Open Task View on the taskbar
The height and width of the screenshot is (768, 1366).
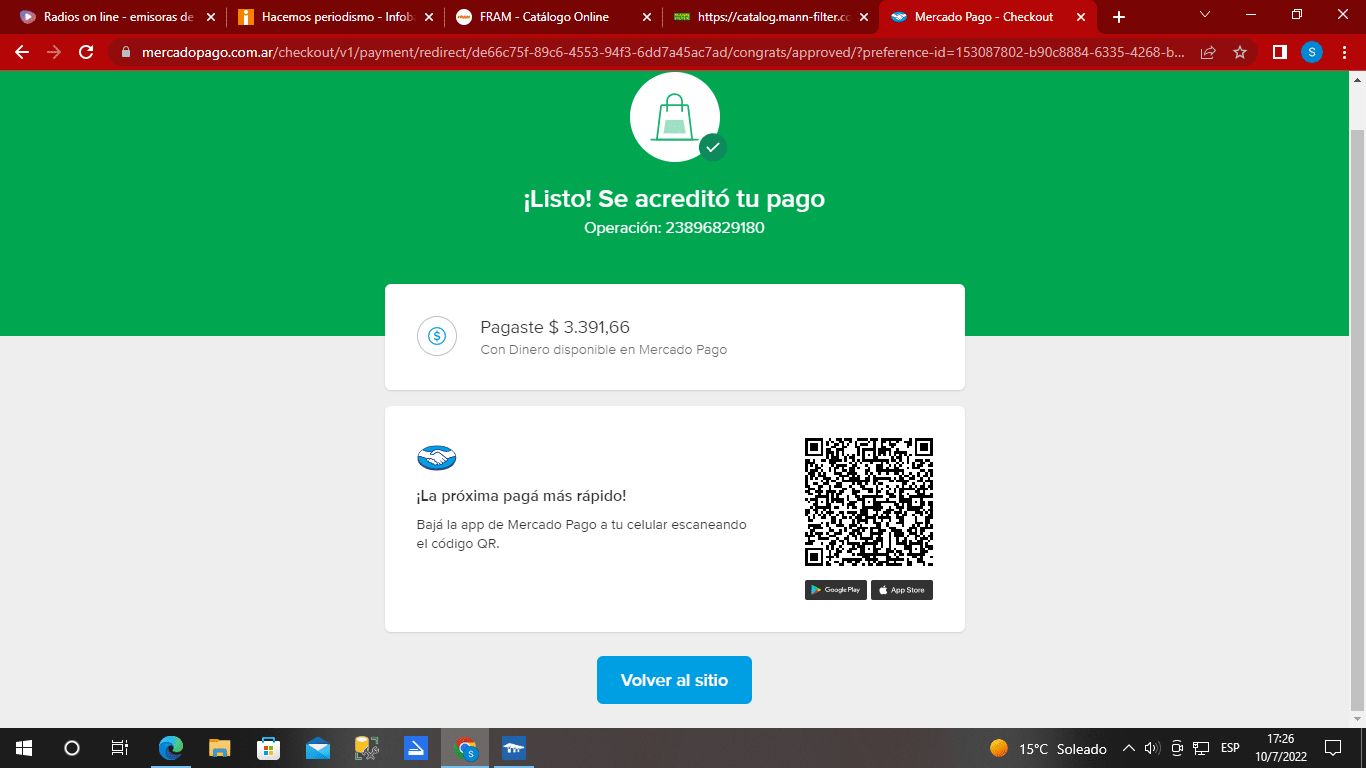pos(119,748)
